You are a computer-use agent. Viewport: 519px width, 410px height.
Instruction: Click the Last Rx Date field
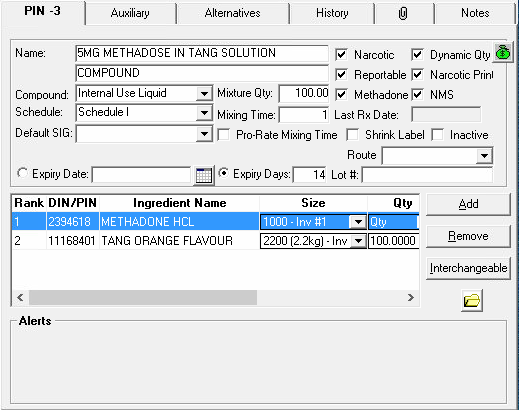coord(446,115)
